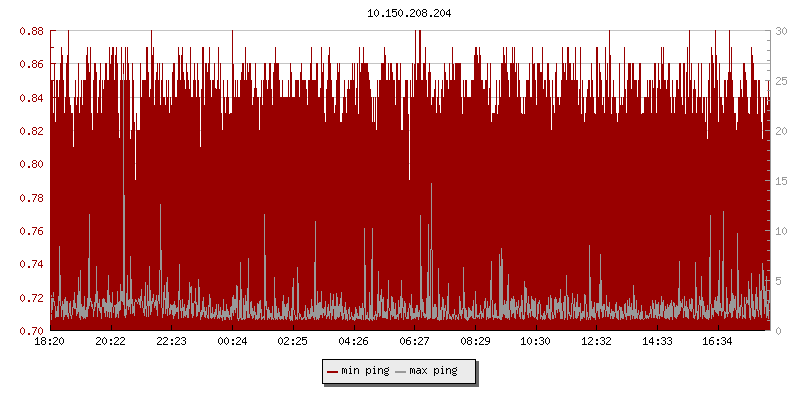This screenshot has width=800, height=400.
Task: Select the 16:34 time axis label
Action: coord(717,342)
